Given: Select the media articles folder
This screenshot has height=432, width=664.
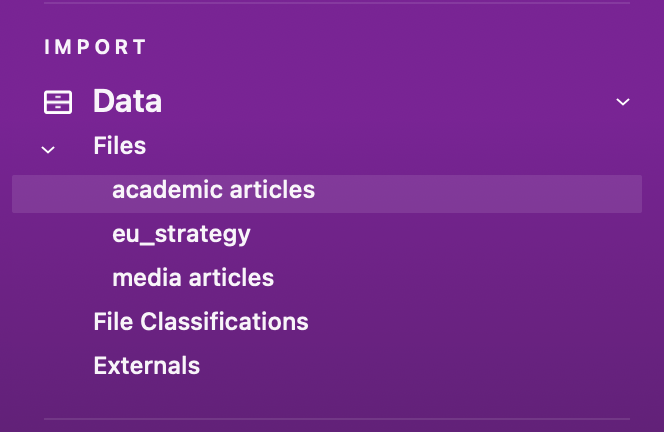Looking at the screenshot, I should pos(193,277).
